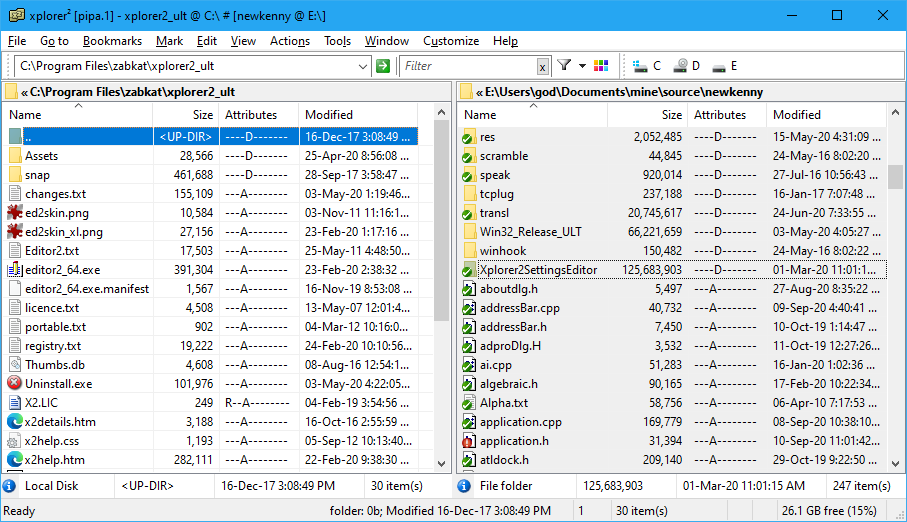This screenshot has width=907, height=522.
Task: Click the aboutdlg.h file icon
Action: coord(469,289)
